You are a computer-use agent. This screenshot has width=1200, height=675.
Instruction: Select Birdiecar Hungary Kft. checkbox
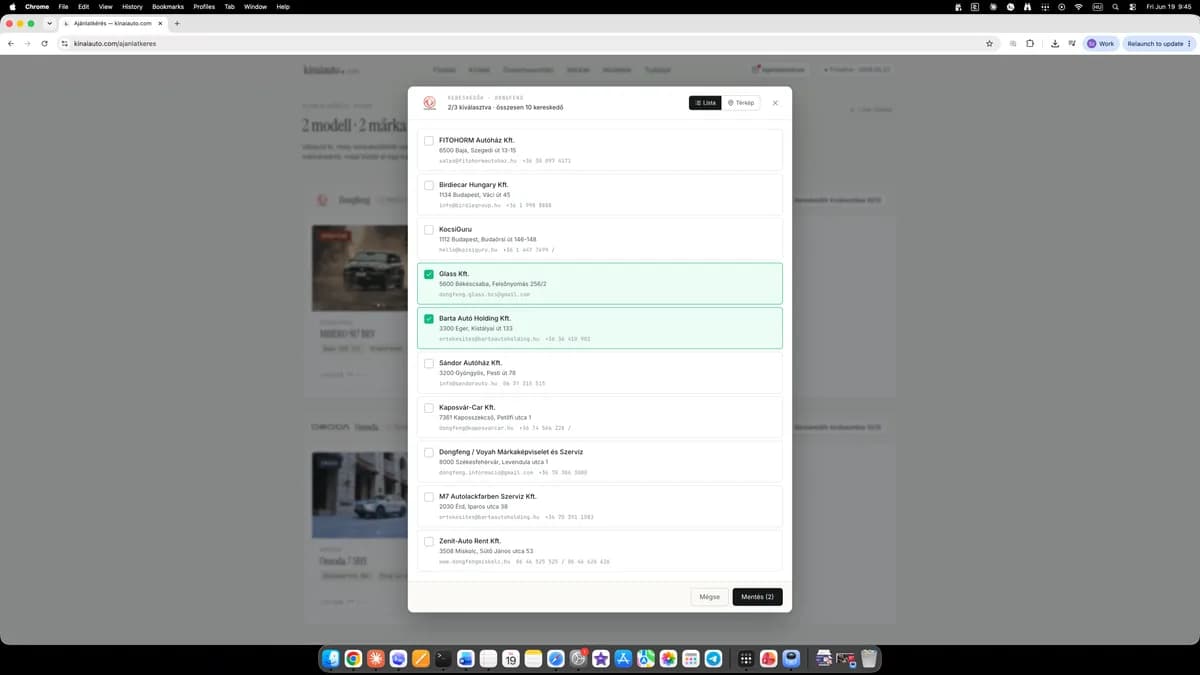[429, 185]
